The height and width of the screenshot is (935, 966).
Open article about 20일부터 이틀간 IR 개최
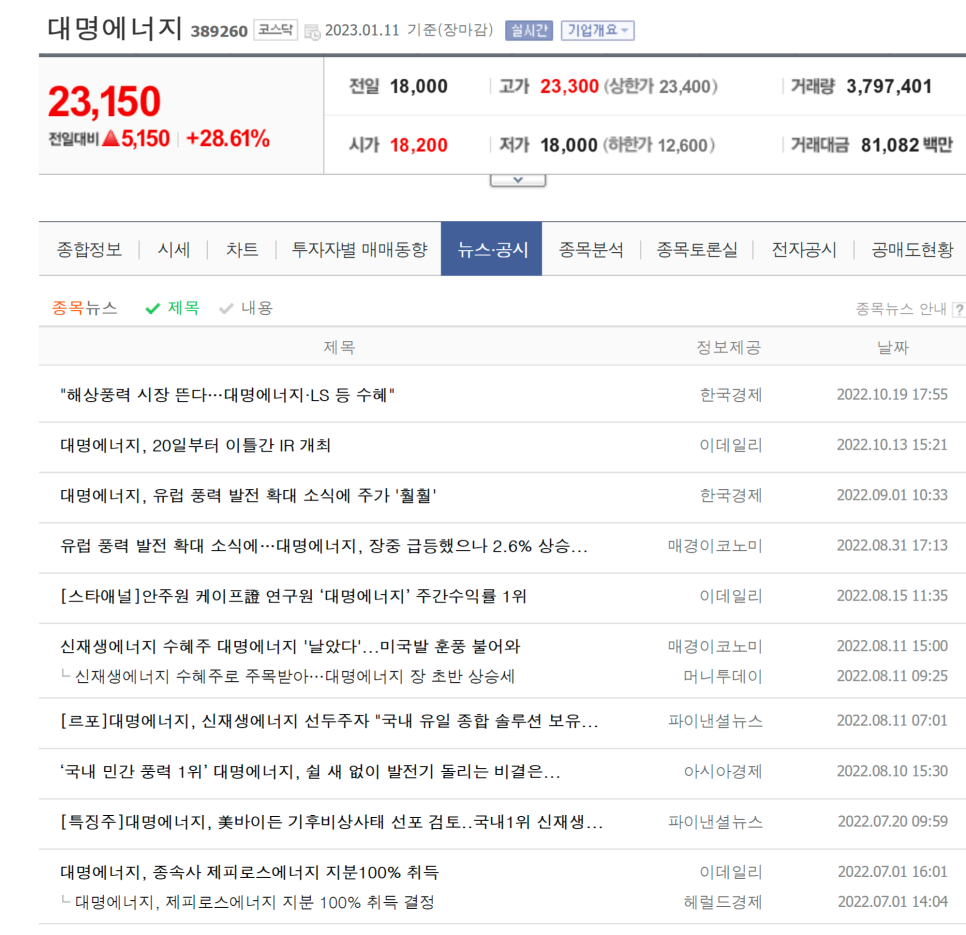click(x=195, y=445)
